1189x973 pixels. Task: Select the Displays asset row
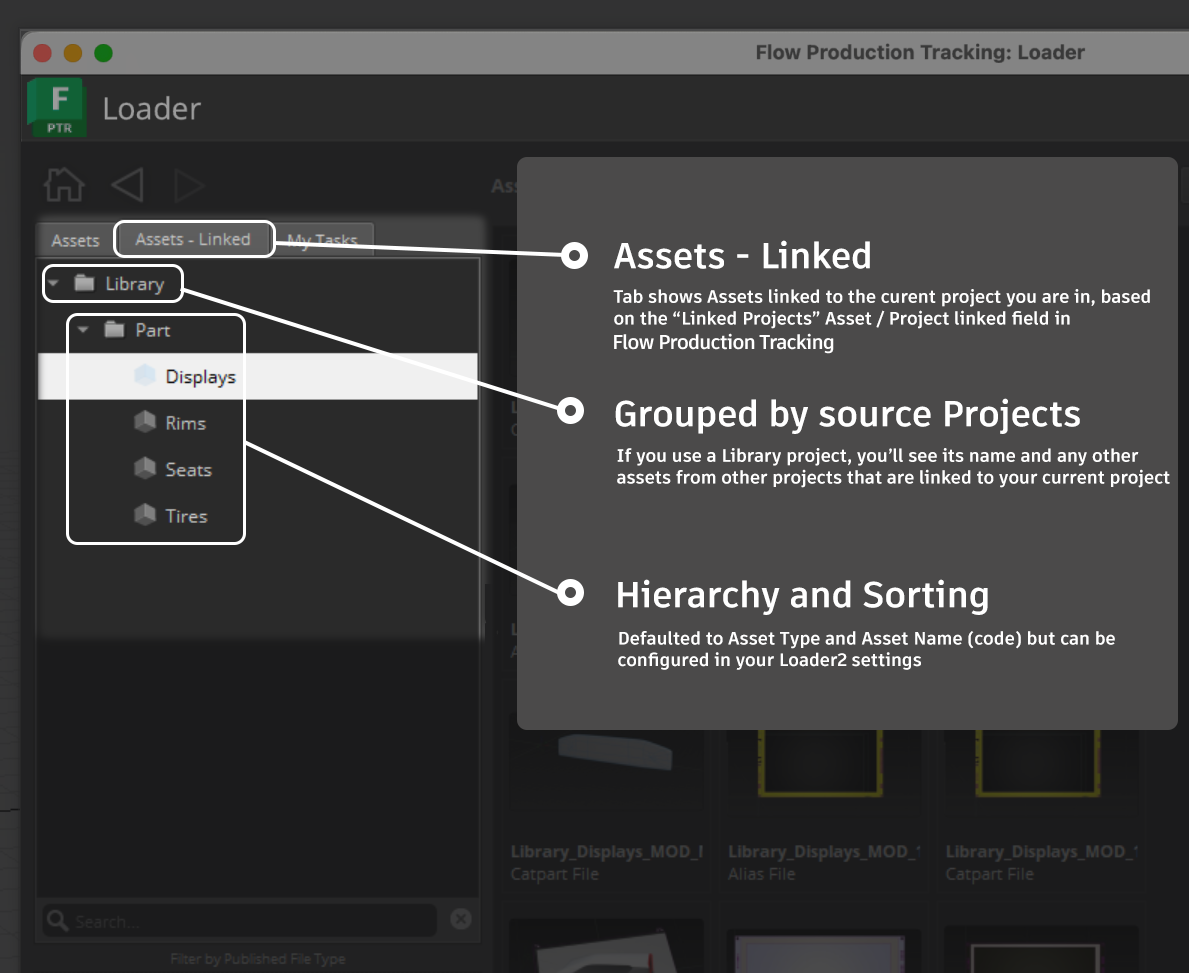point(258,376)
